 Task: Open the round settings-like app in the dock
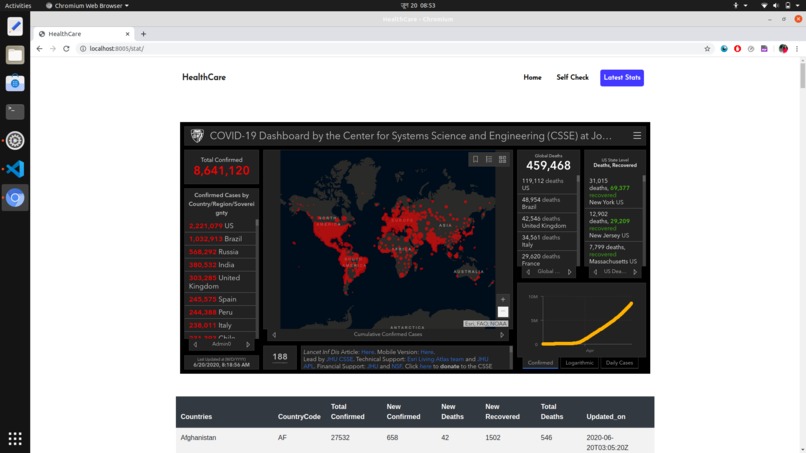coord(15,140)
